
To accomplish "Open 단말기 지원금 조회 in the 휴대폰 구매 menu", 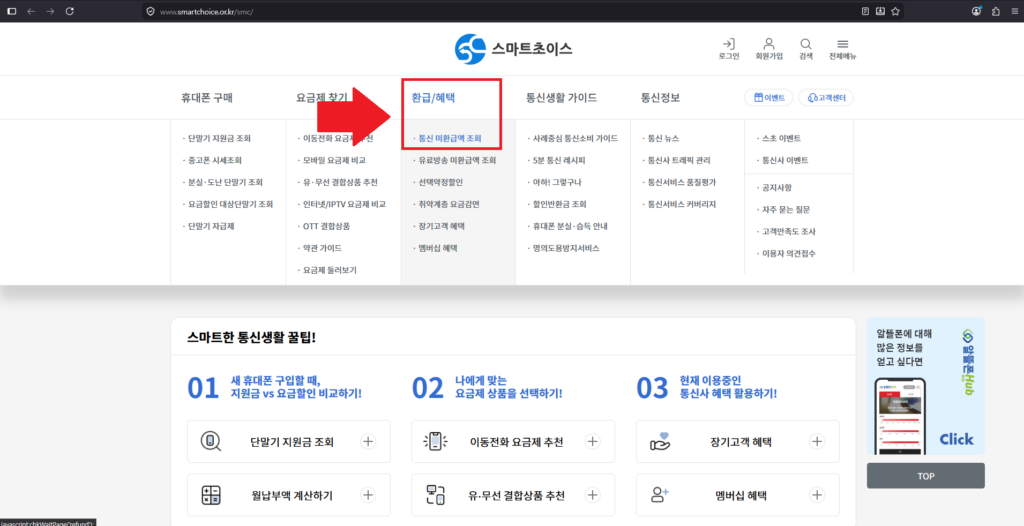I will tap(219, 139).
